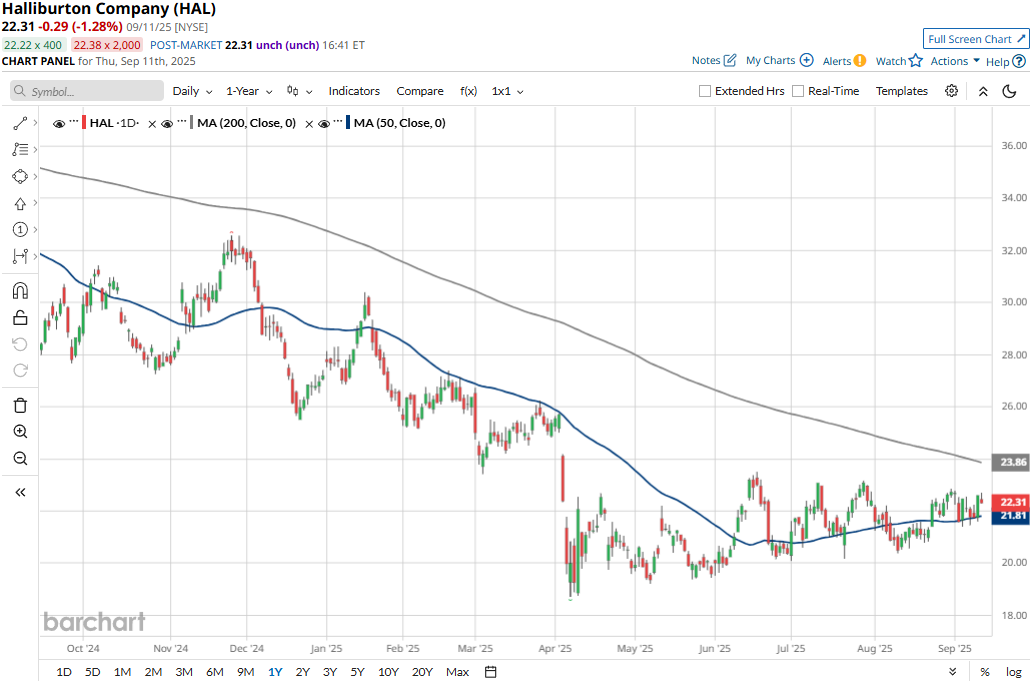This screenshot has height=681, width=1032.
Task: Select the 1D time range
Action: (x=64, y=672)
